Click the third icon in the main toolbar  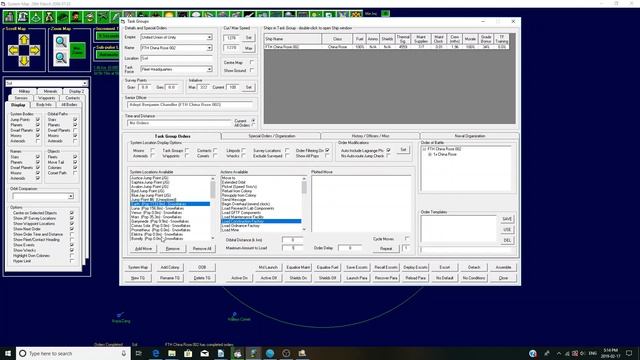coord(36,17)
